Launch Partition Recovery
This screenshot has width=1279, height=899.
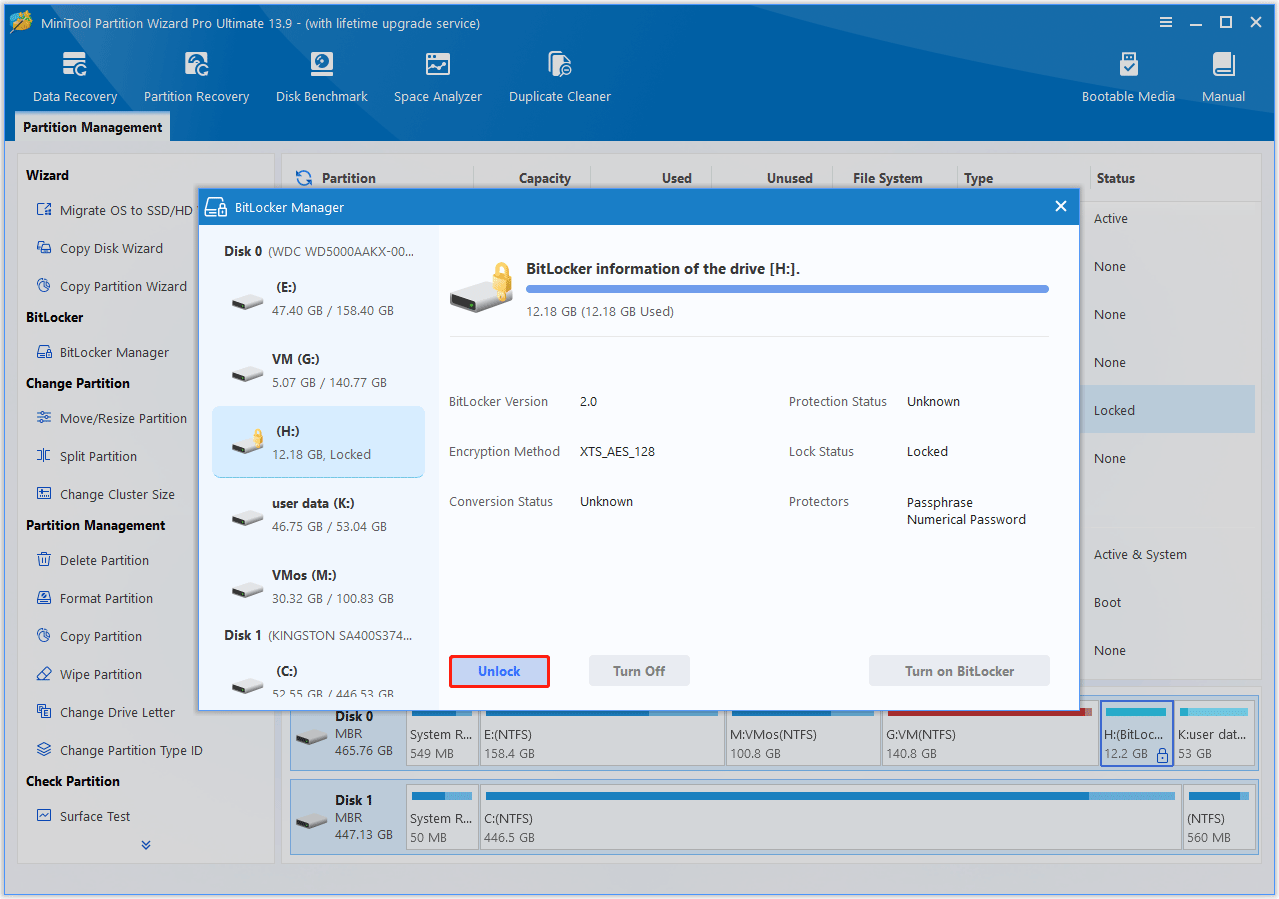pos(196,78)
